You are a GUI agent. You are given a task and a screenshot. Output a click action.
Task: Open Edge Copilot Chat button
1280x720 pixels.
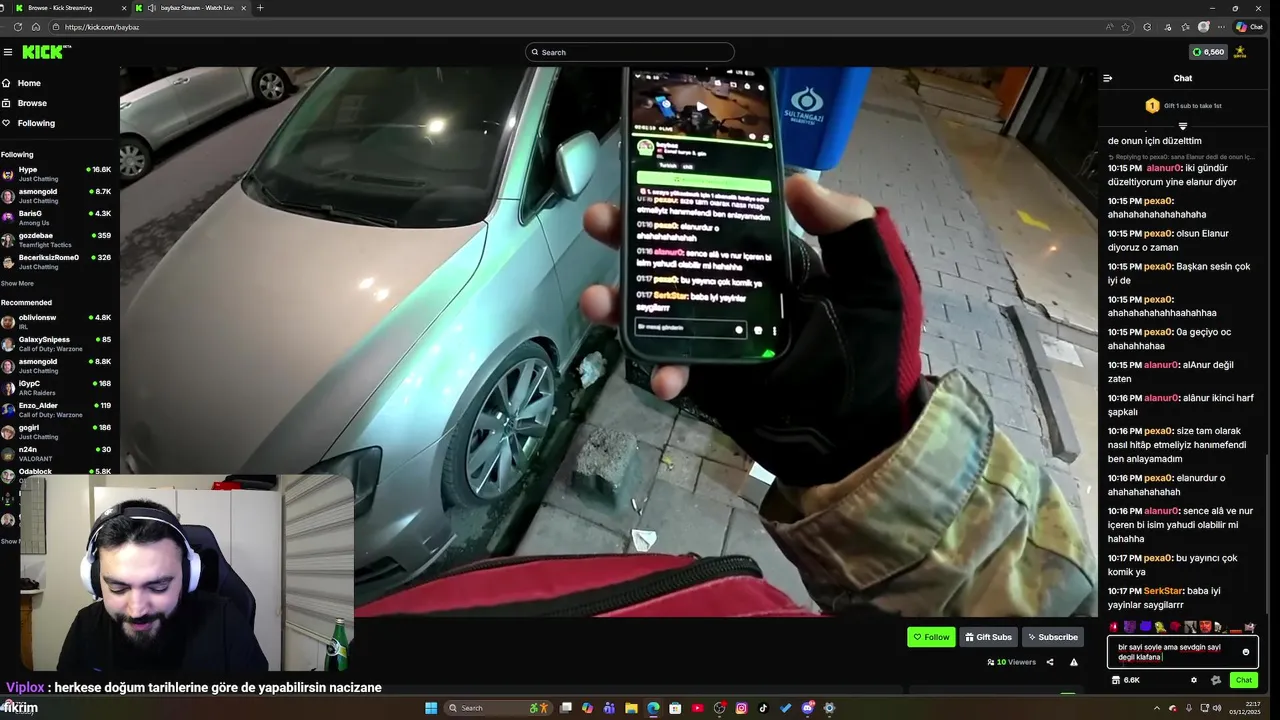1250,27
